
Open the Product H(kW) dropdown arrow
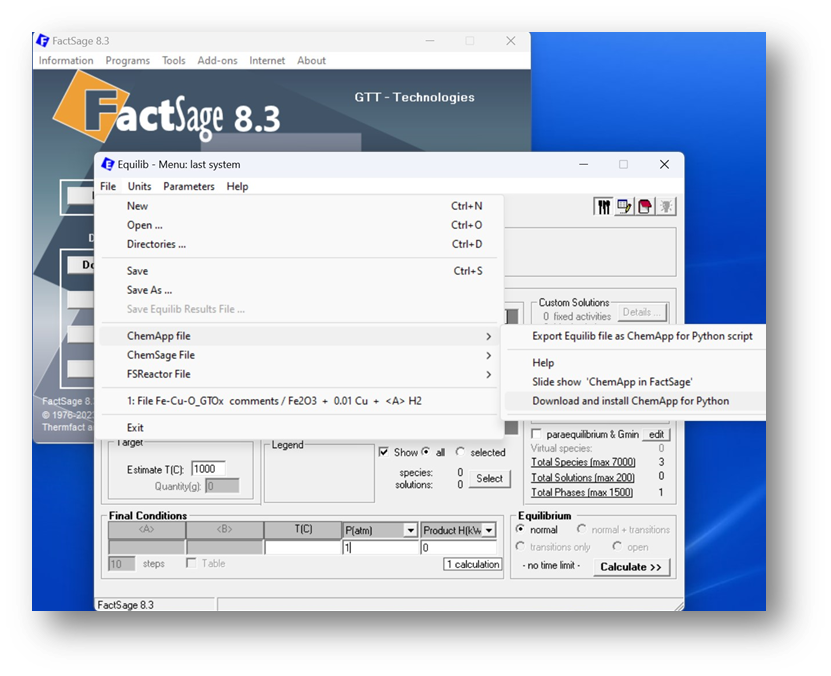[x=489, y=530]
